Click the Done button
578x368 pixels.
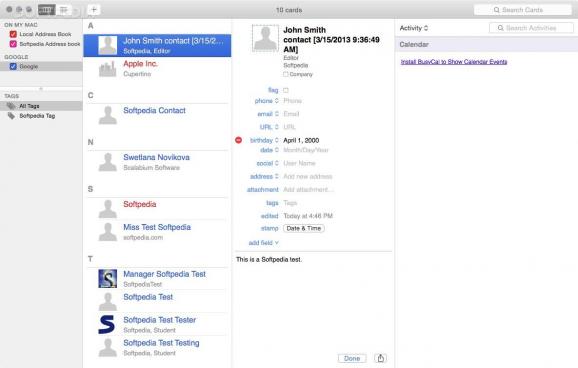click(x=352, y=358)
